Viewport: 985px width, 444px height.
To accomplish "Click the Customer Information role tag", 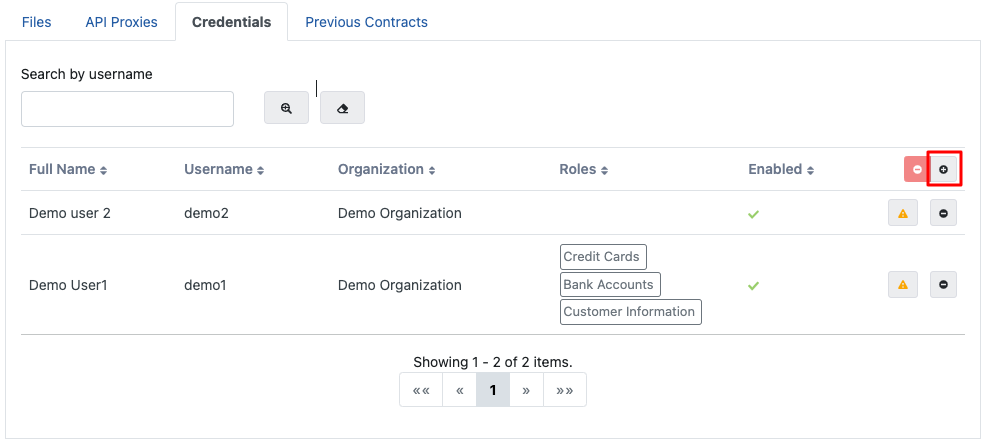I will point(630,312).
